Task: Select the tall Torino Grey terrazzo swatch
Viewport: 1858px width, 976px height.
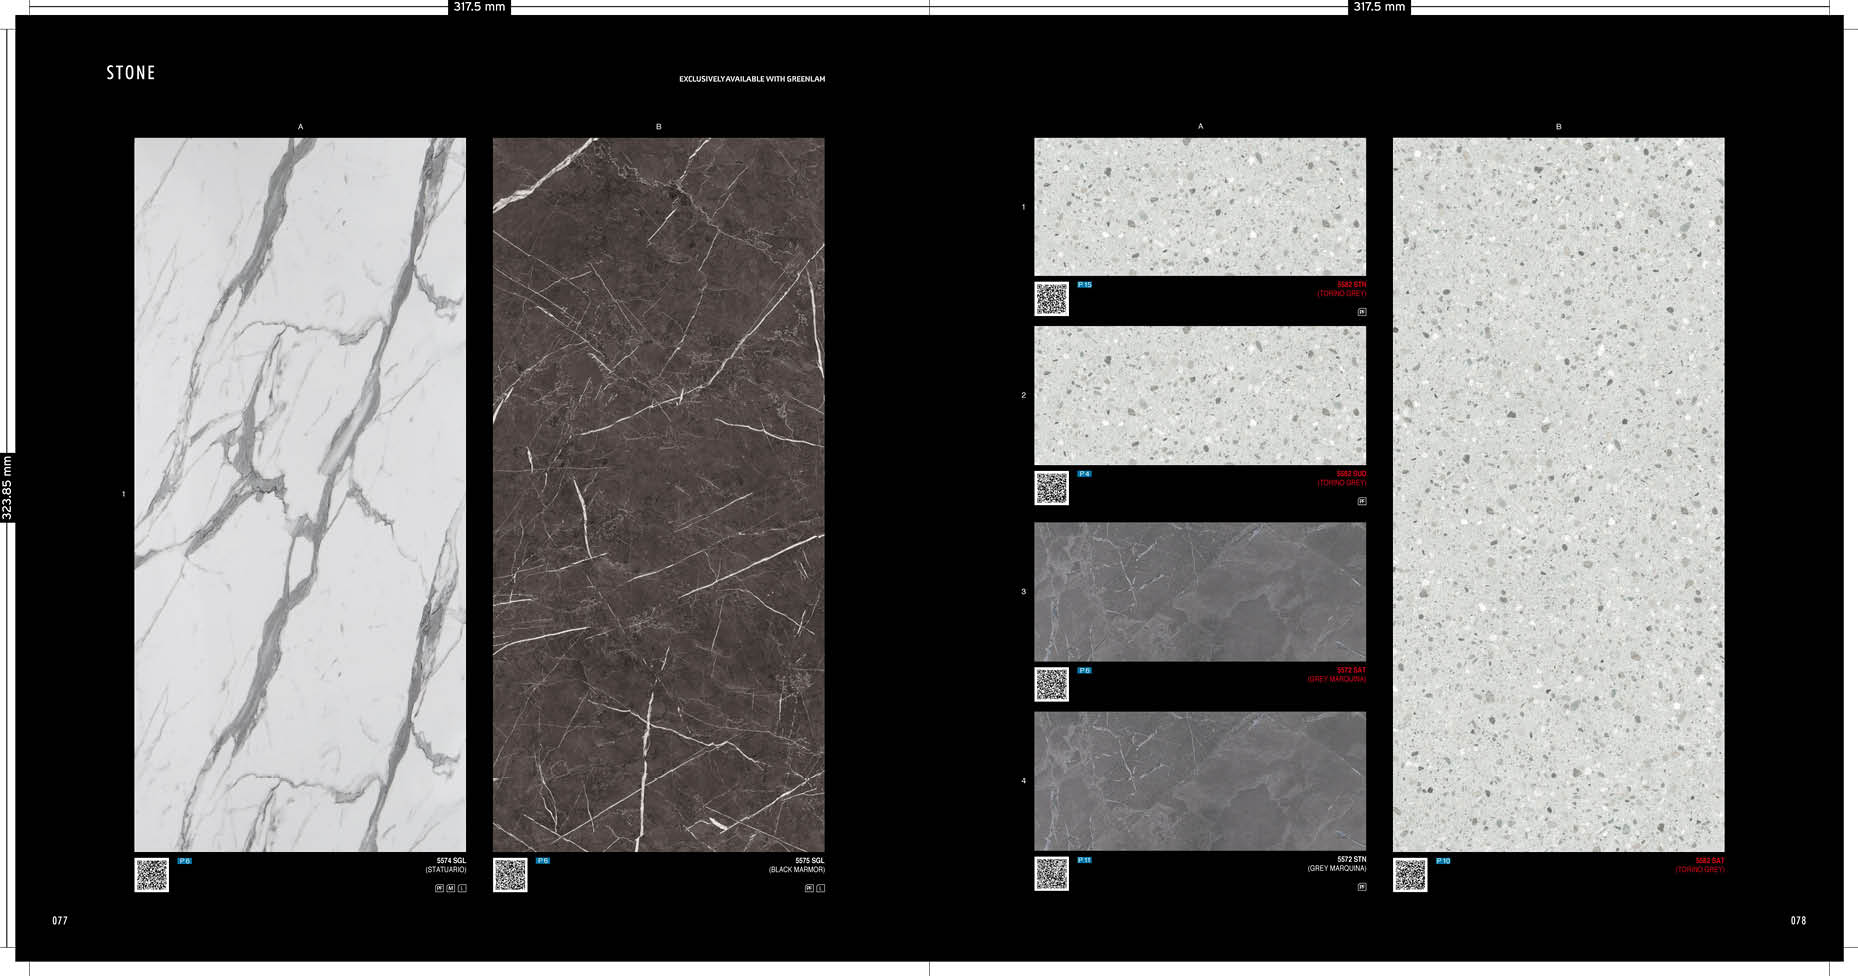Action: (1558, 494)
